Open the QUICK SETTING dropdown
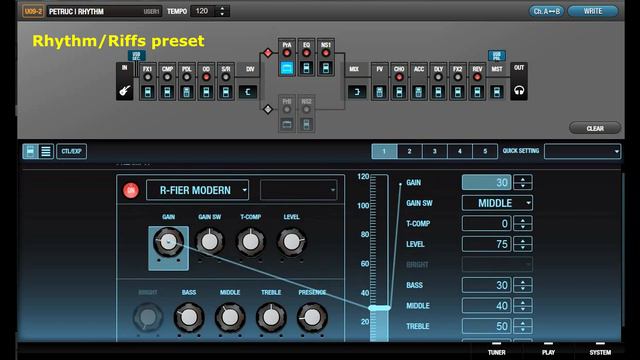The height and width of the screenshot is (360, 640). pos(582,151)
